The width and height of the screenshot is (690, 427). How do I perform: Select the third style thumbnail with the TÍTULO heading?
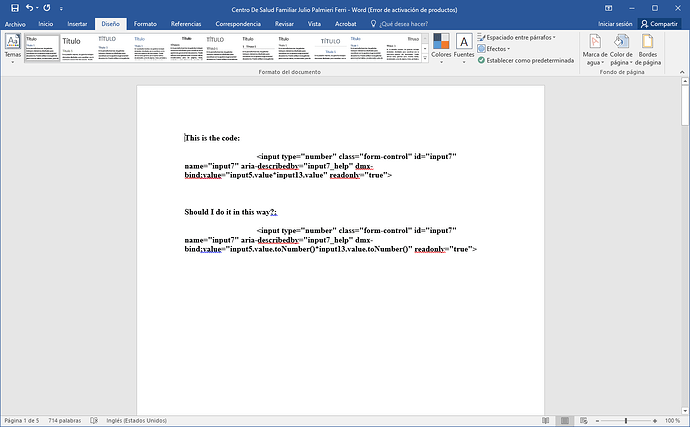[x=114, y=48]
